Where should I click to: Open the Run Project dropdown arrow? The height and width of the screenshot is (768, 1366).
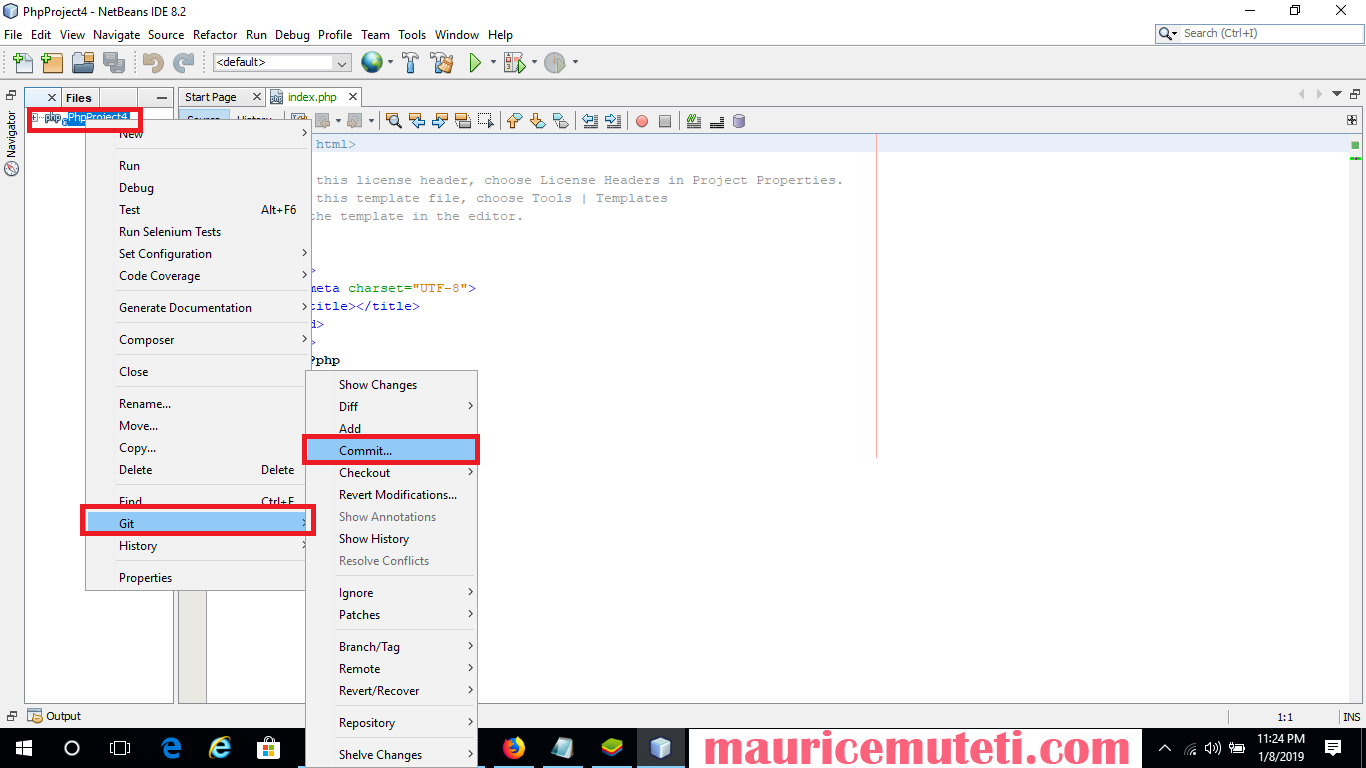(492, 63)
